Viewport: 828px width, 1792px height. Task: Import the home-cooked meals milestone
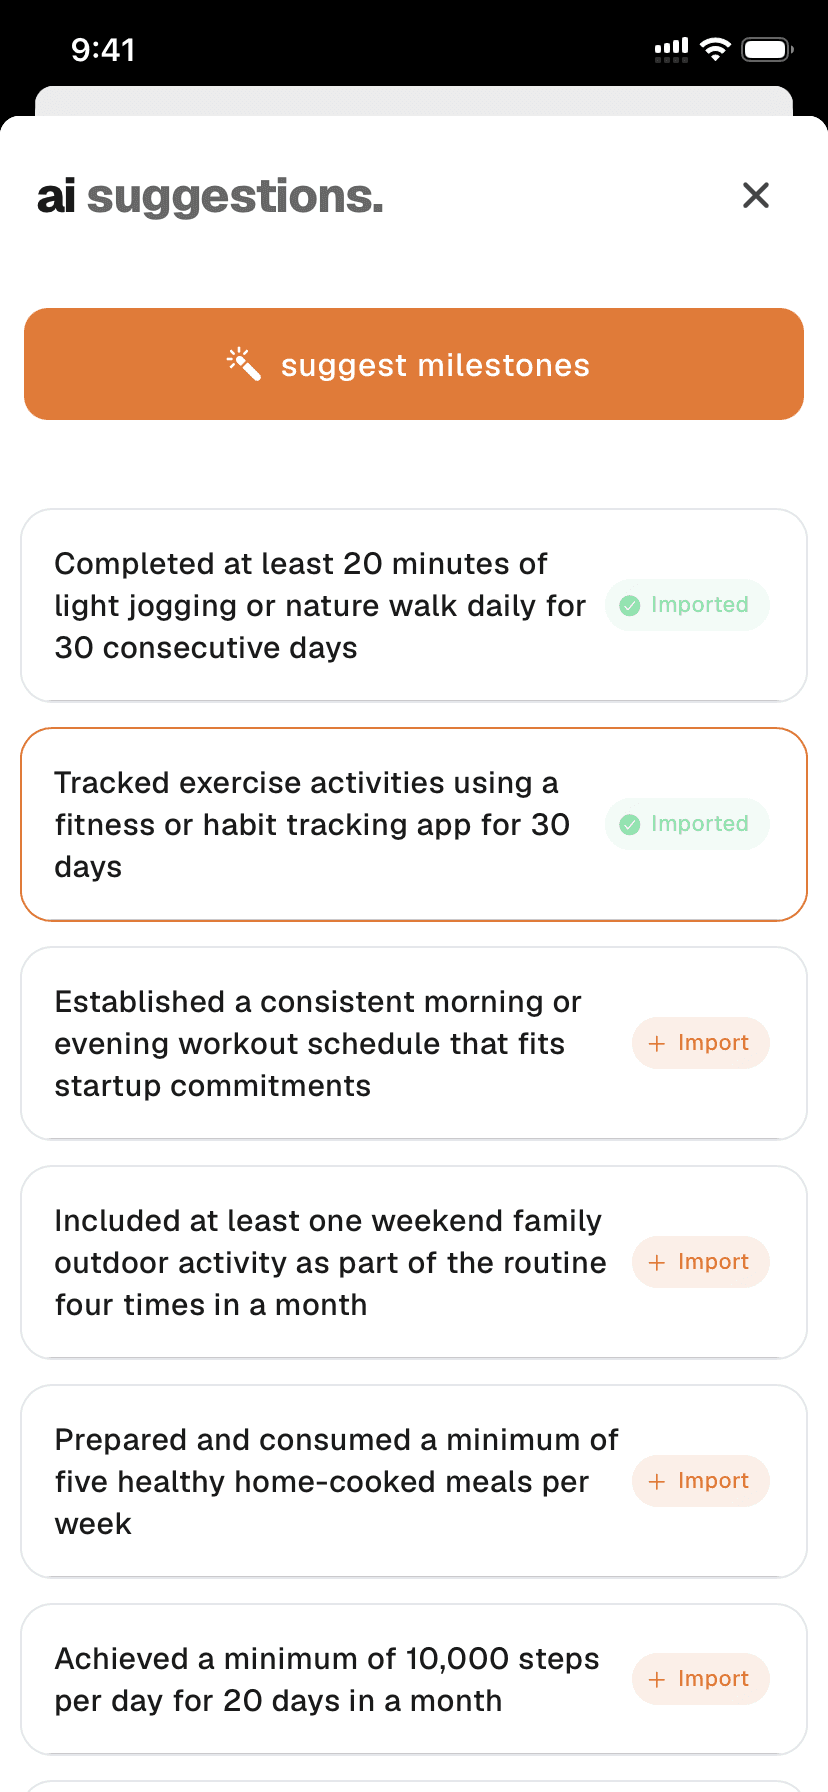(x=700, y=1481)
